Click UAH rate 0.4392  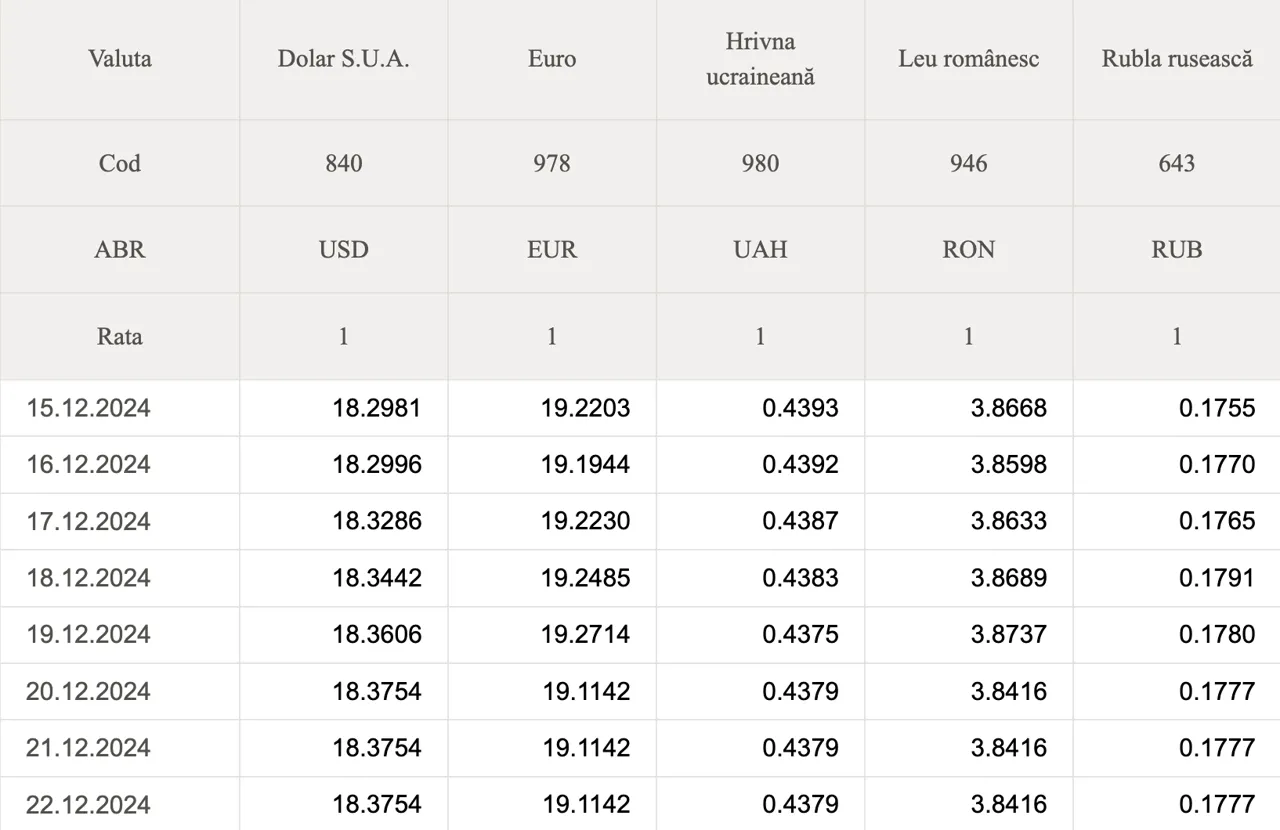(801, 465)
